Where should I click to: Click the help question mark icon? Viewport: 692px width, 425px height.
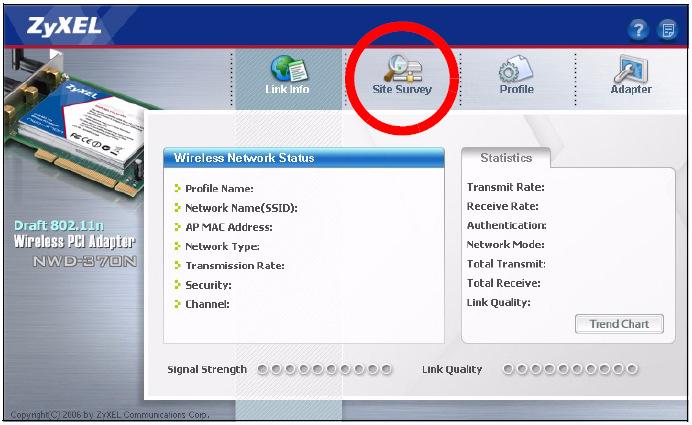(x=638, y=30)
